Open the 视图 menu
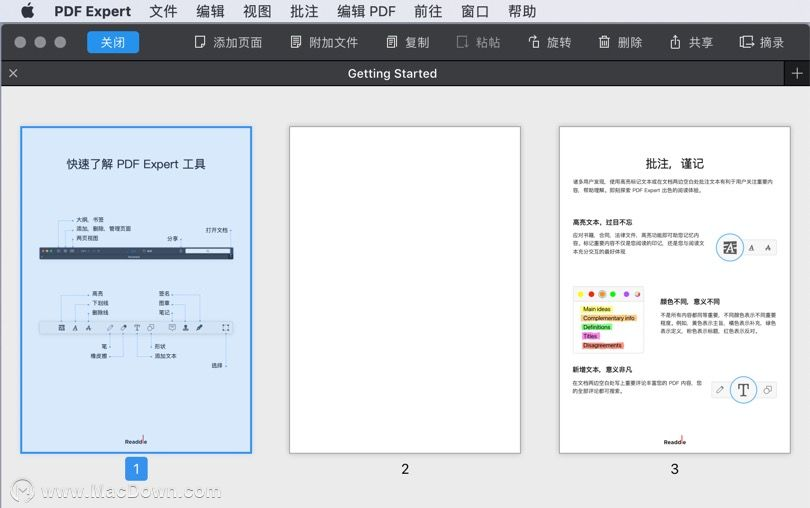810x508 pixels. click(x=257, y=11)
